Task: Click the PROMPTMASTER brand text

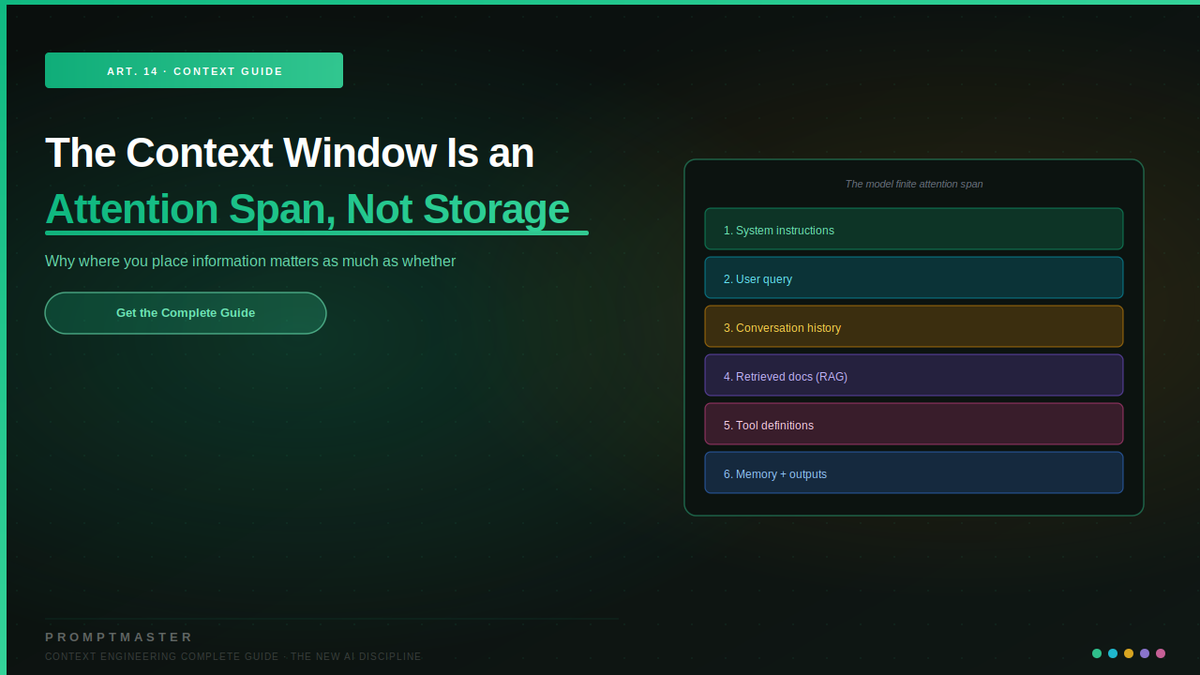Action: click(x=119, y=637)
